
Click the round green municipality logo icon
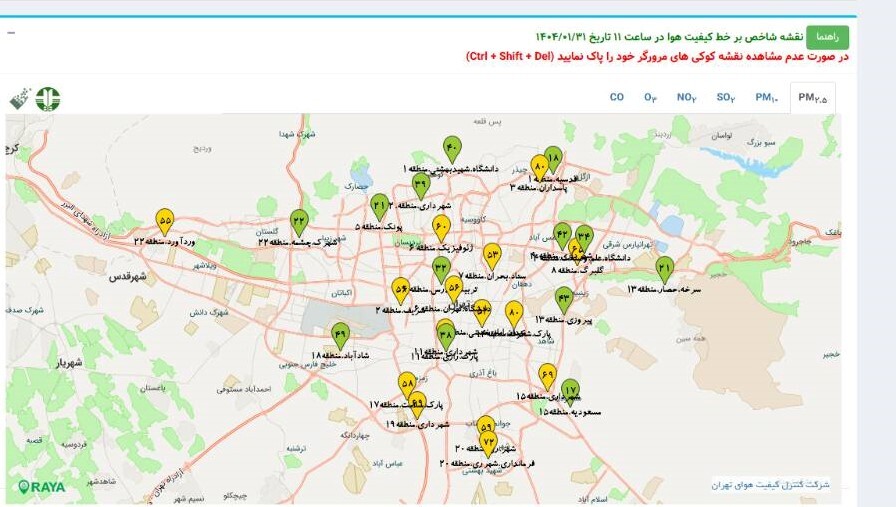[x=48, y=98]
